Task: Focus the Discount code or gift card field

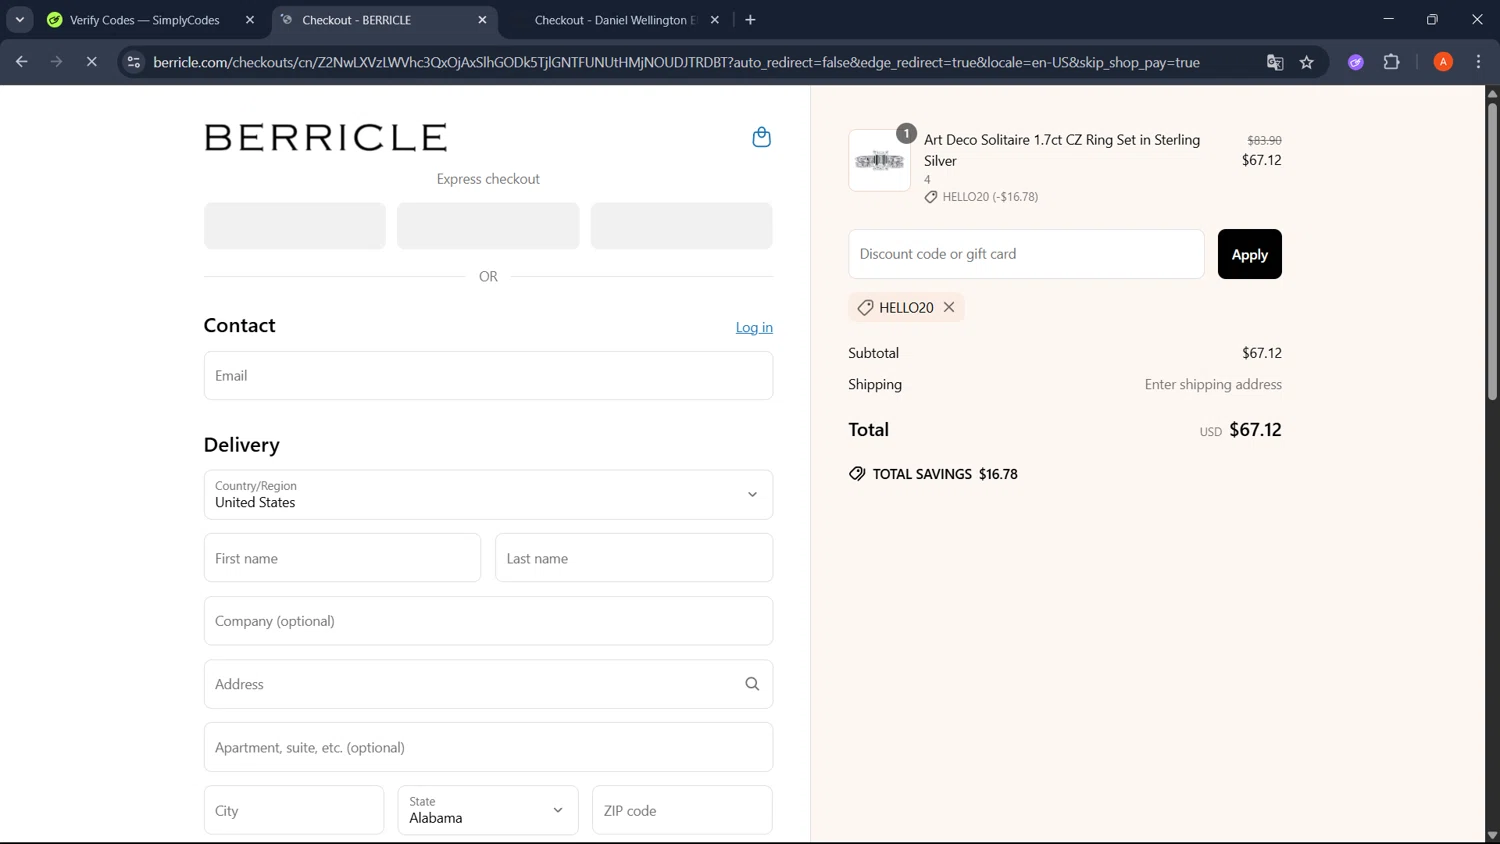Action: pyautogui.click(x=1026, y=254)
